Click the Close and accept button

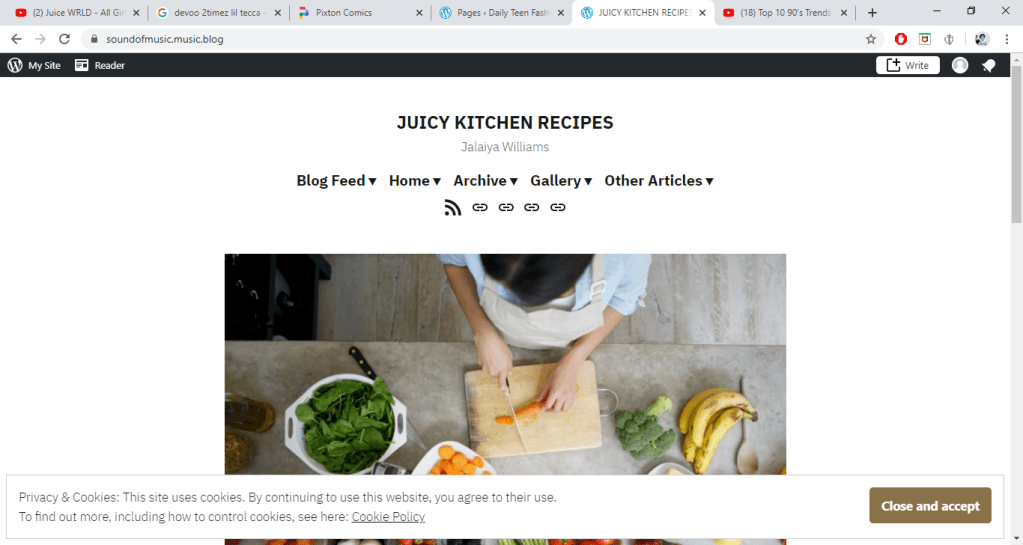[x=930, y=506]
